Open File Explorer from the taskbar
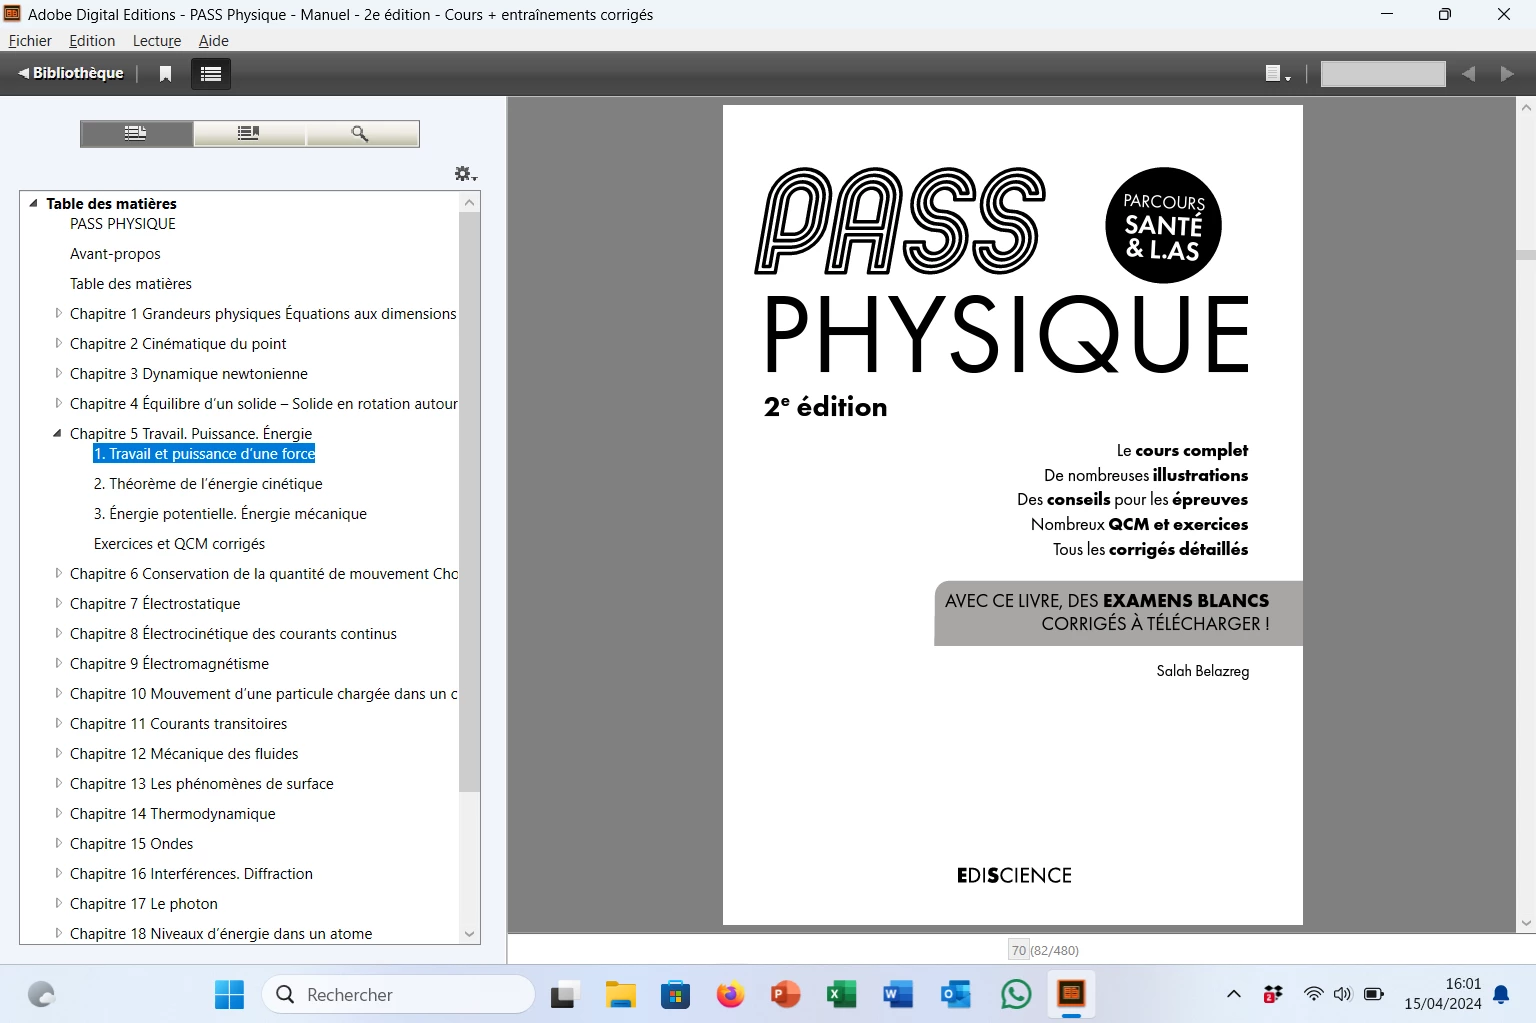1536x1023 pixels. [620, 995]
